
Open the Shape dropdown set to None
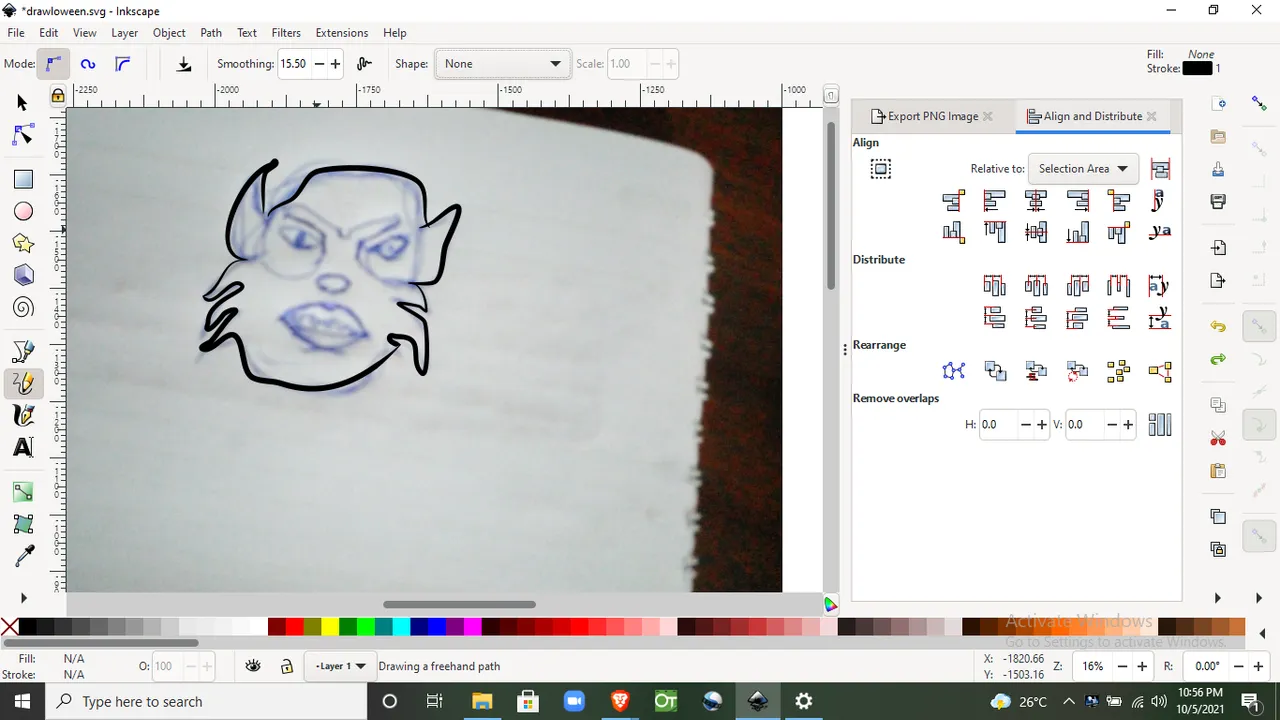click(x=503, y=64)
